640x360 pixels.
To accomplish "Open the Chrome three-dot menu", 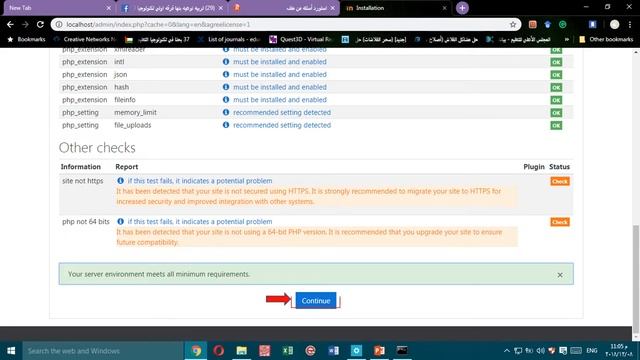I will pyautogui.click(x=630, y=24).
